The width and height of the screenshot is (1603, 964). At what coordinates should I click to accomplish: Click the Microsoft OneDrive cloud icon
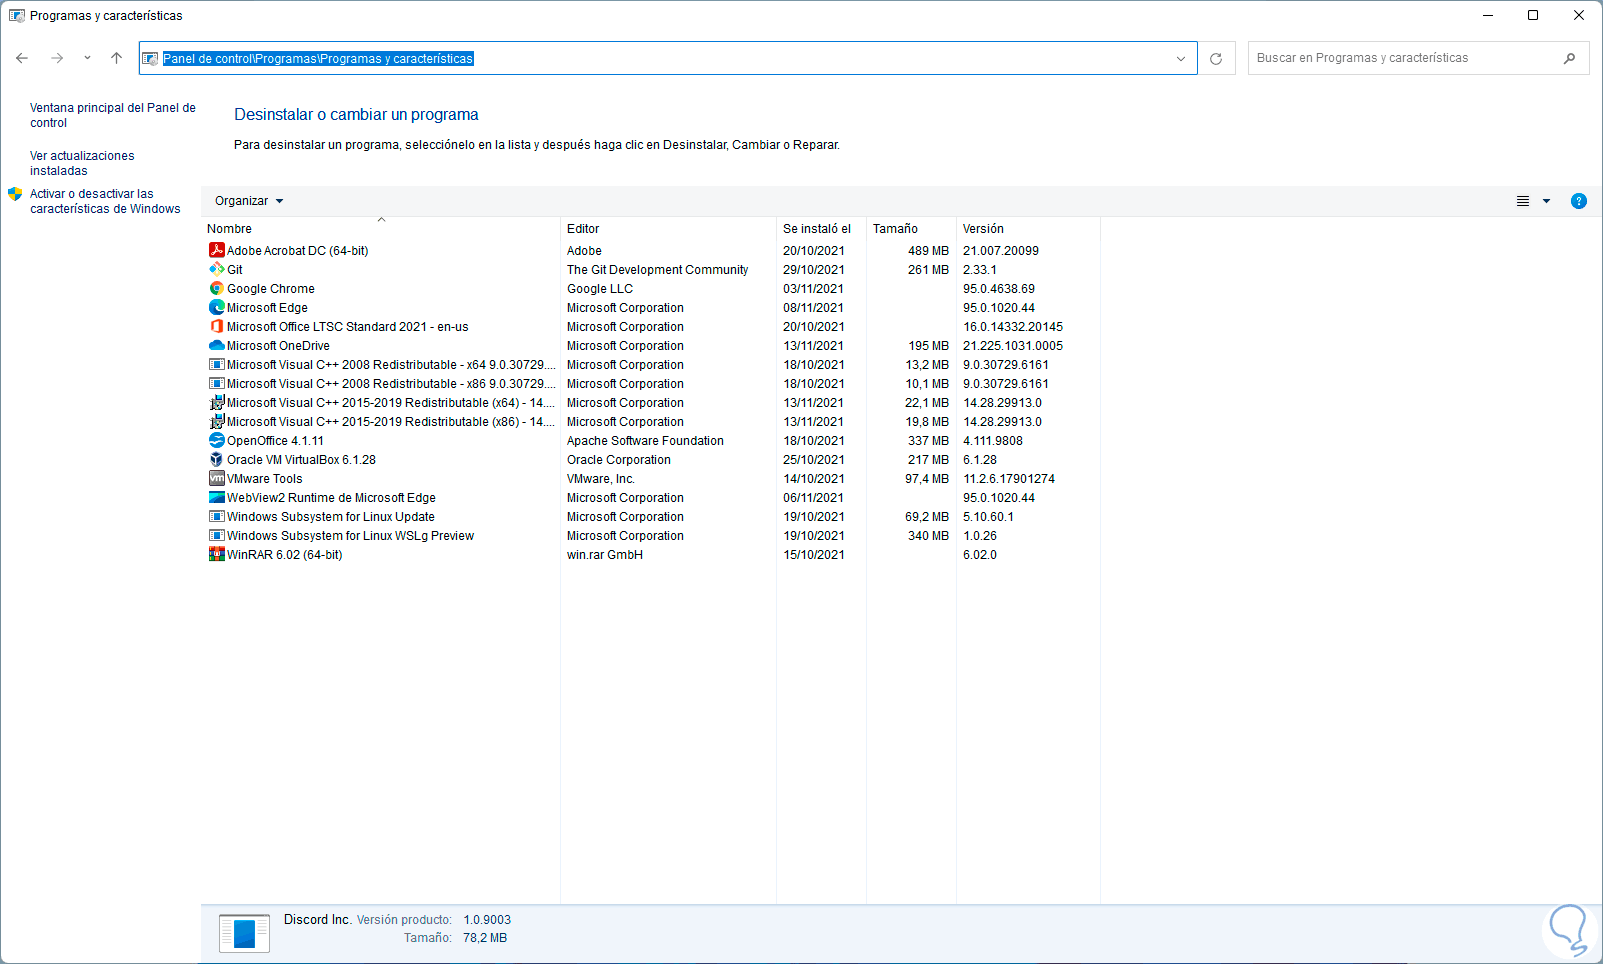click(216, 345)
